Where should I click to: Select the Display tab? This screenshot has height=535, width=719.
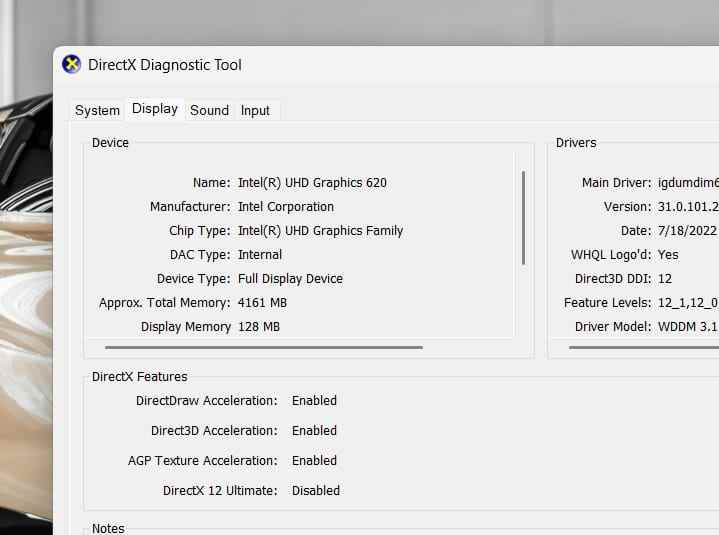tap(155, 109)
